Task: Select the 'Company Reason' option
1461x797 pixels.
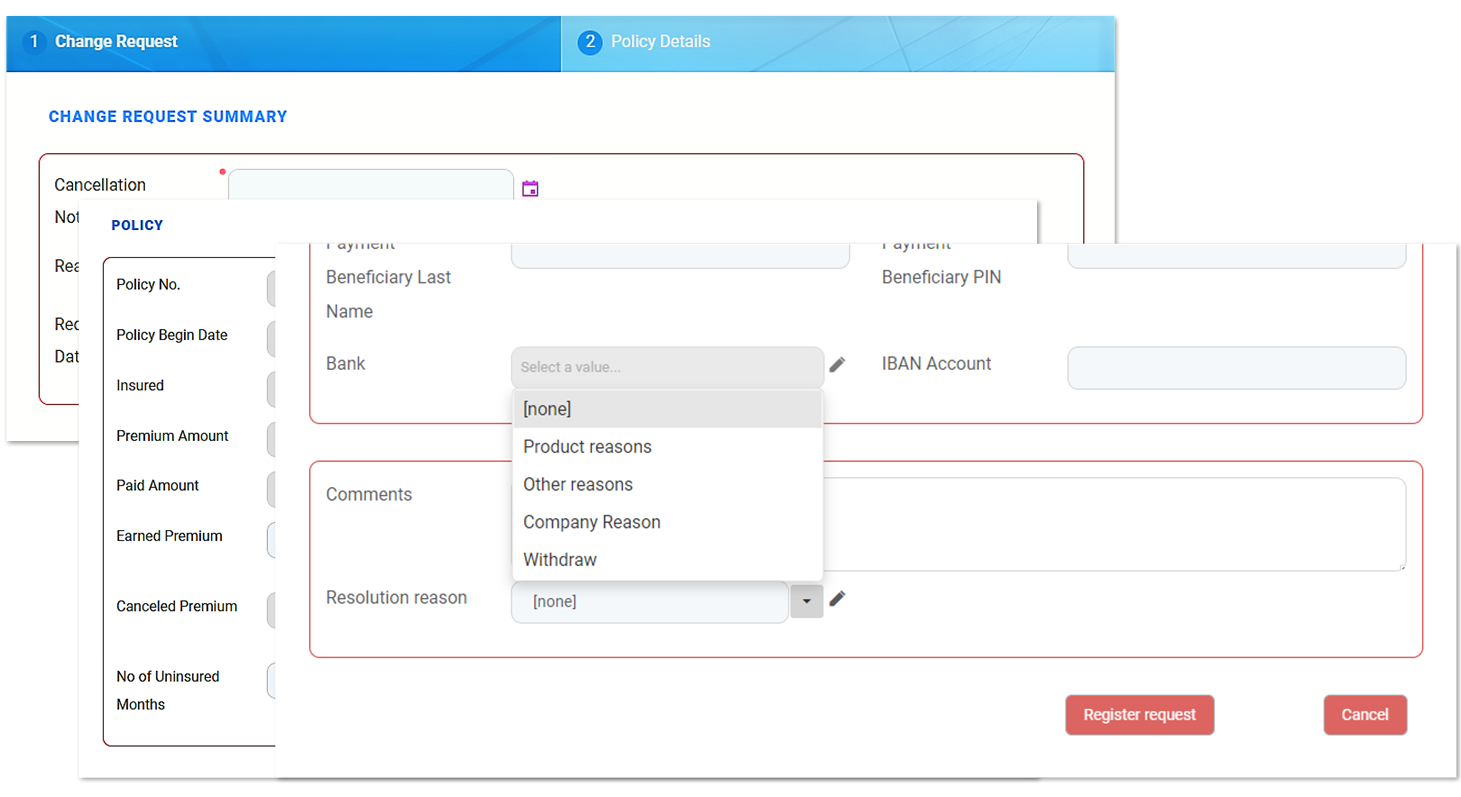Action: [667, 522]
